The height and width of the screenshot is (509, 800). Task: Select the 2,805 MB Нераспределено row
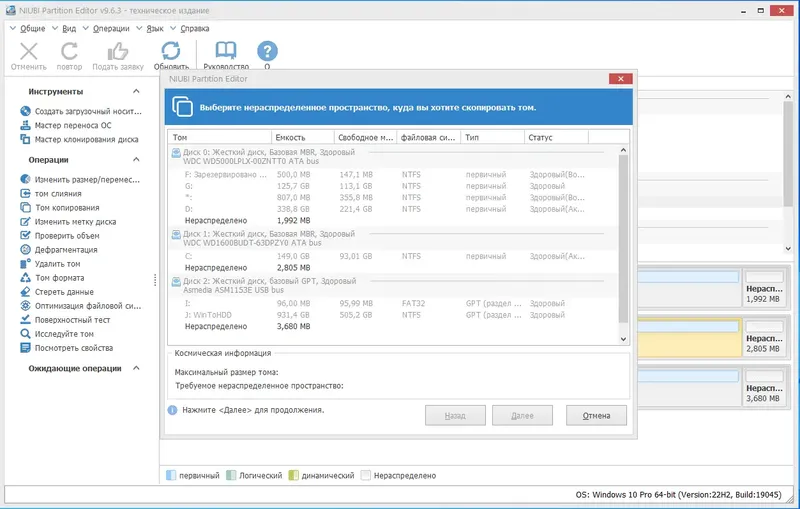pyautogui.click(x=393, y=267)
